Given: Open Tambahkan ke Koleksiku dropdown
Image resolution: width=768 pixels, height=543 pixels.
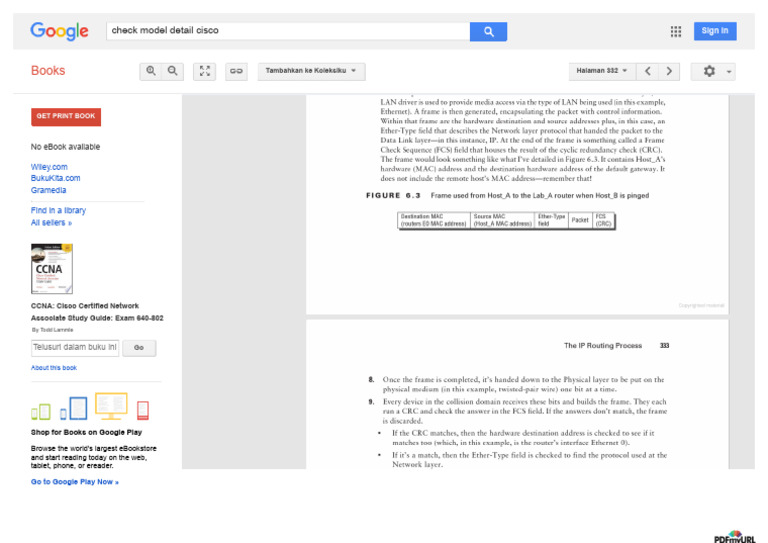Looking at the screenshot, I should 312,71.
